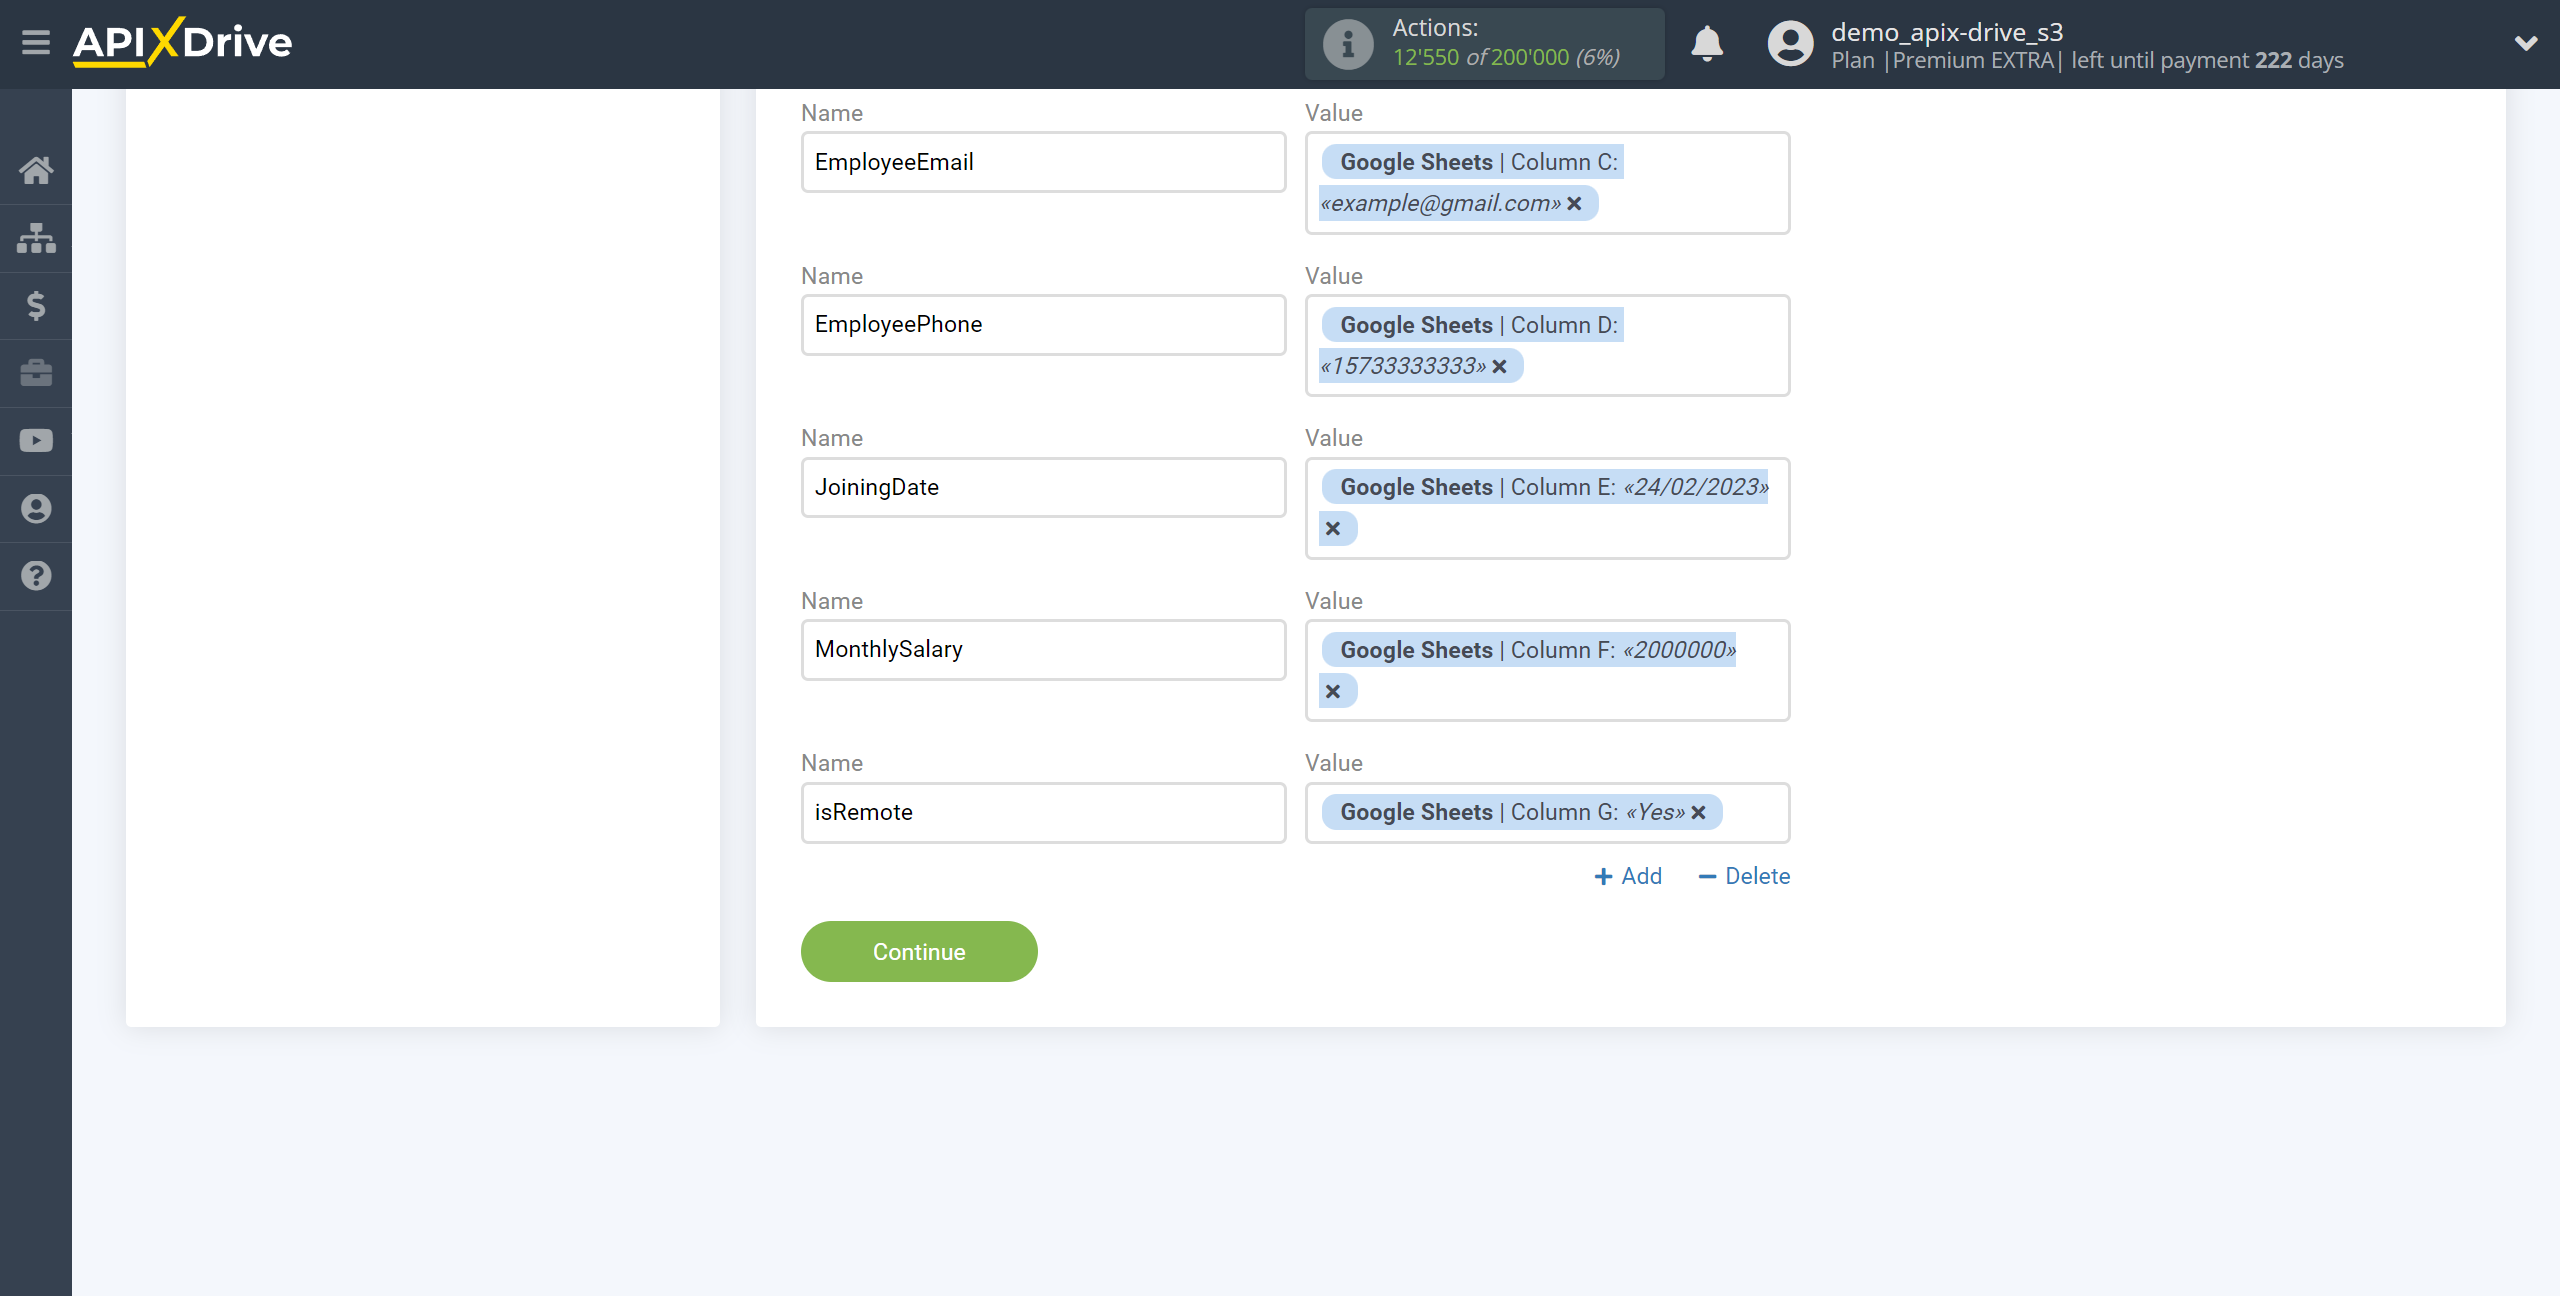Open the Home sidebar icon
Viewport: 2560px width, 1296px height.
[x=36, y=170]
